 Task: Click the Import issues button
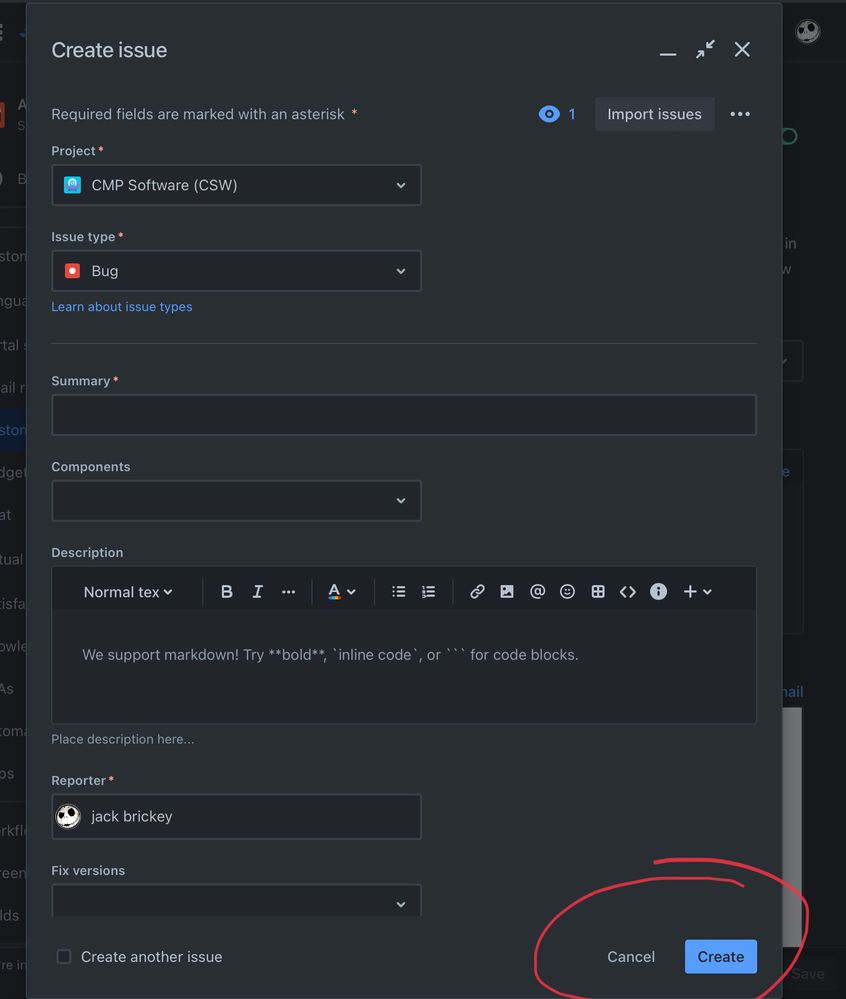[654, 114]
